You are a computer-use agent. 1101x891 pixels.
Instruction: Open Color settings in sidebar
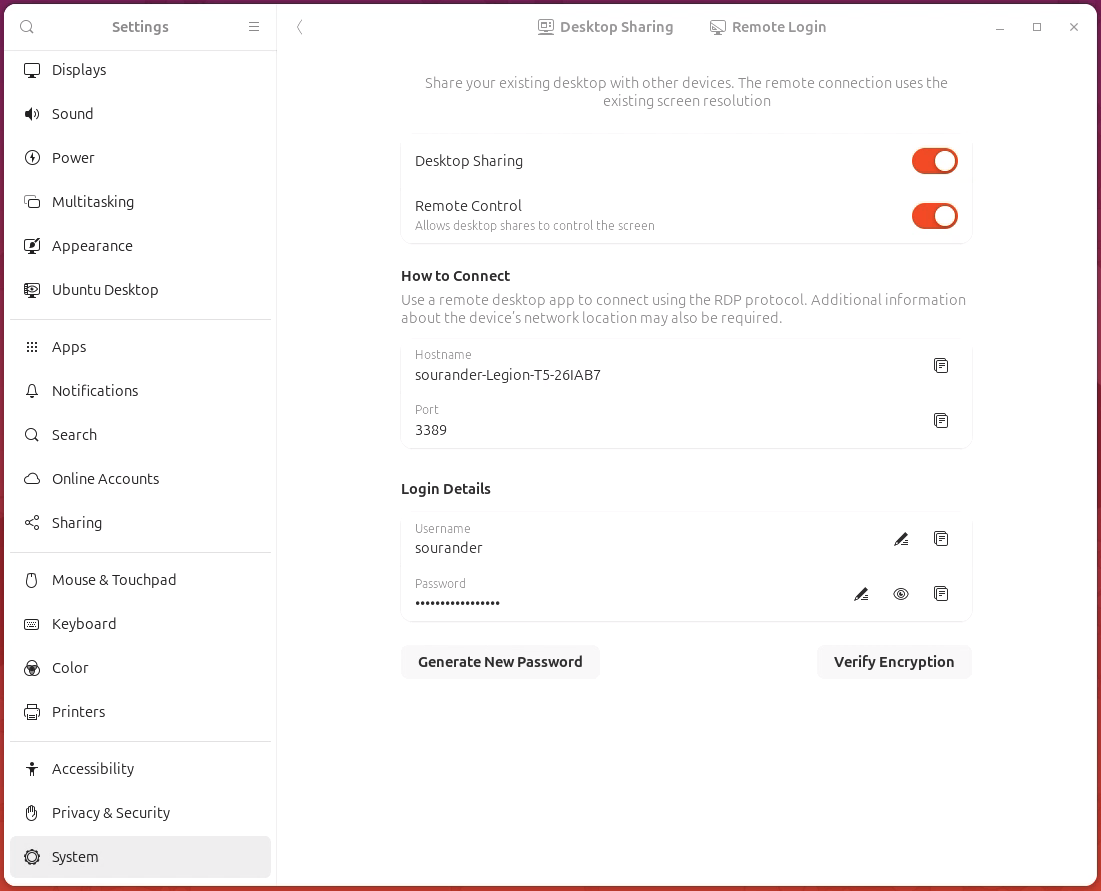click(x=69, y=667)
